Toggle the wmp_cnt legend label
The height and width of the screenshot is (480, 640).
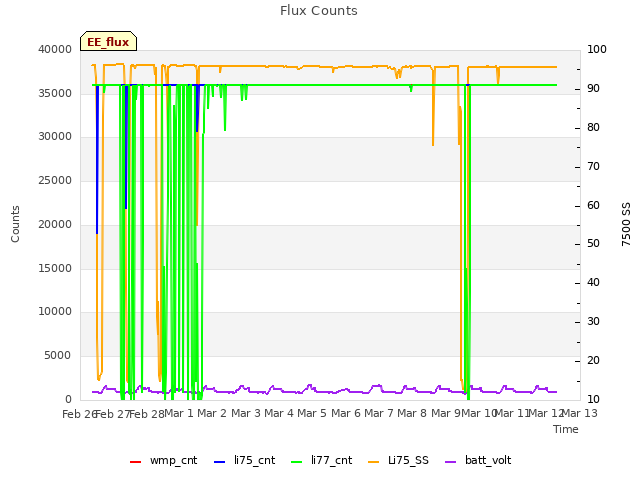(x=173, y=461)
